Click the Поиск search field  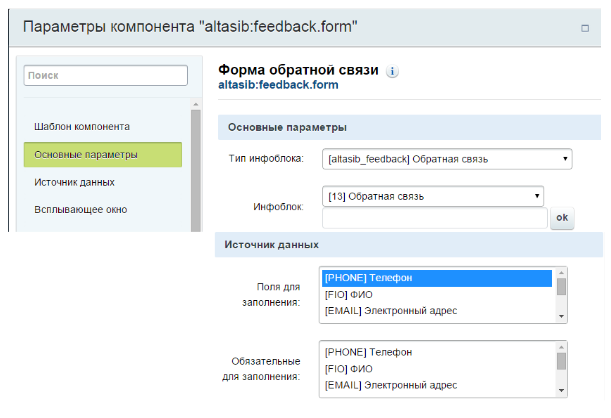point(106,75)
